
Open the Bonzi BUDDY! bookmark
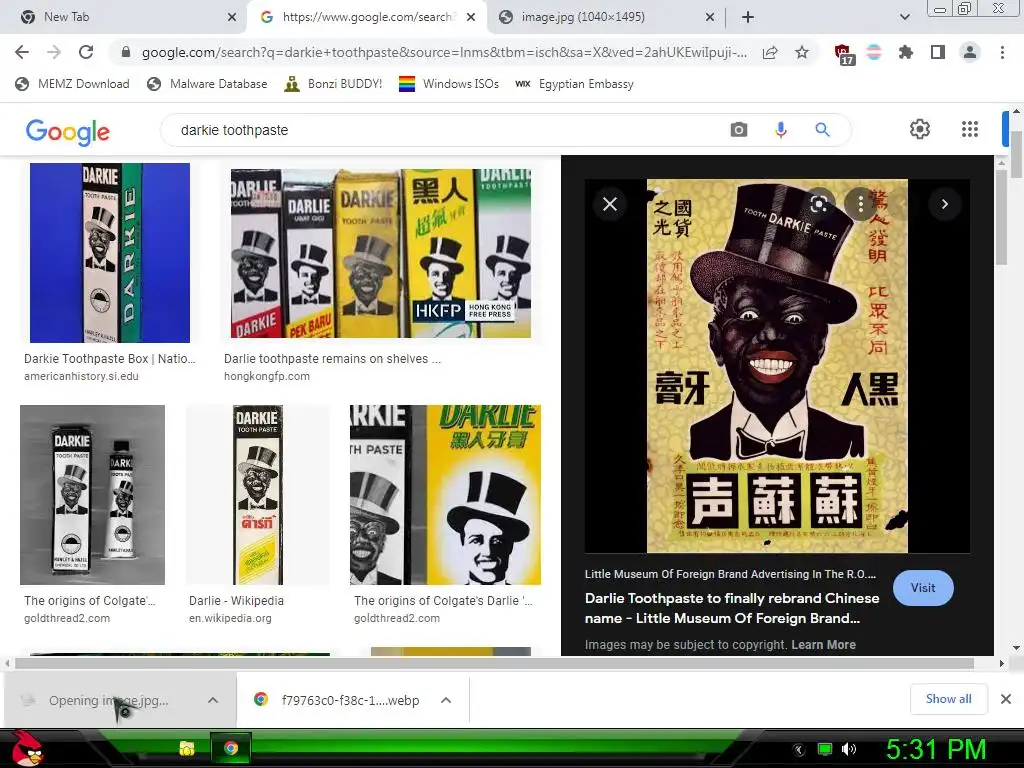pyautogui.click(x=334, y=84)
